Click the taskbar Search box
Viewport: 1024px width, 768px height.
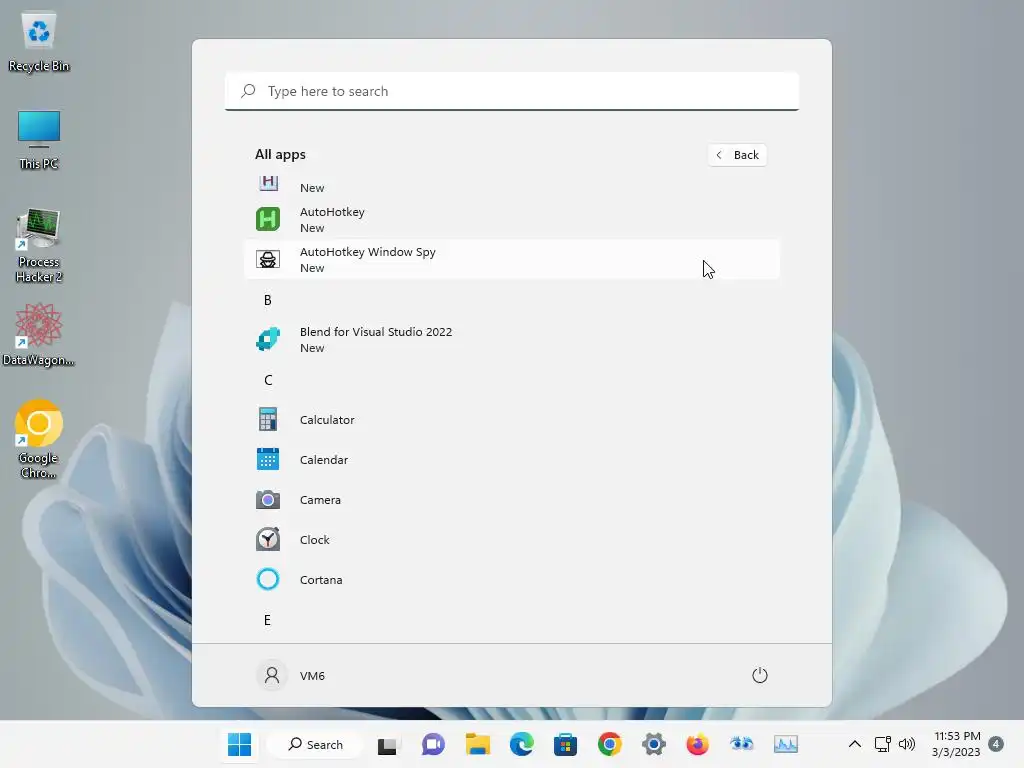(x=315, y=744)
